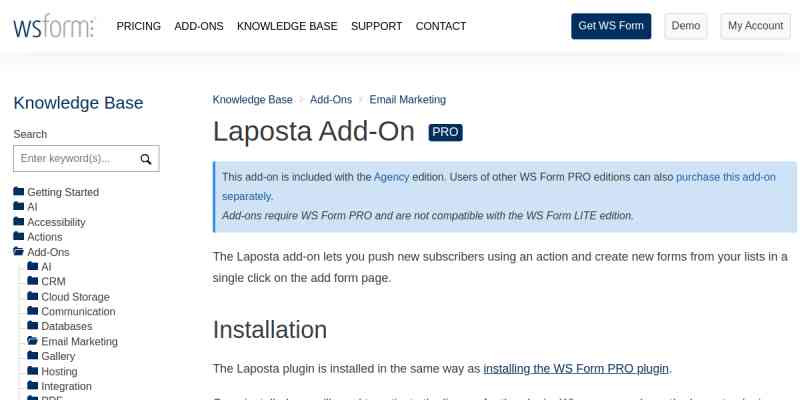Click the Get WS Form button
This screenshot has width=800, height=400.
point(611,26)
